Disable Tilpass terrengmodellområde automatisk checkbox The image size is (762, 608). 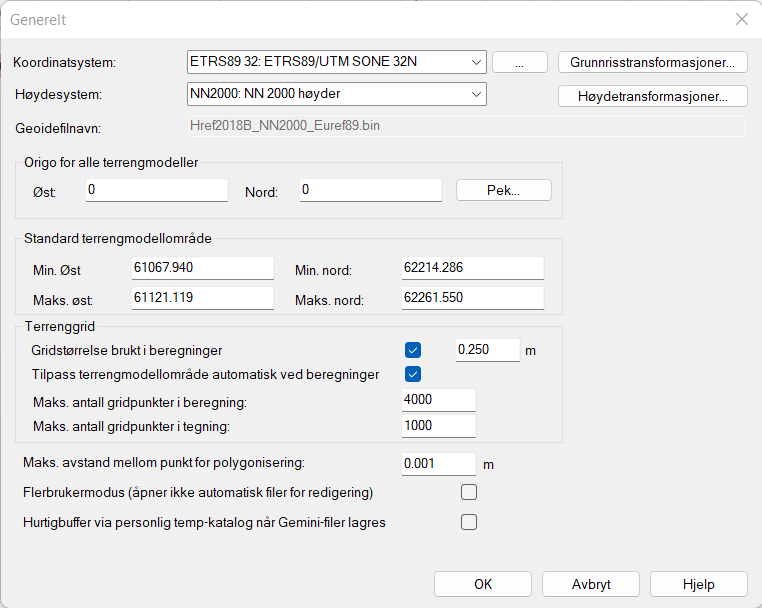[x=413, y=374]
